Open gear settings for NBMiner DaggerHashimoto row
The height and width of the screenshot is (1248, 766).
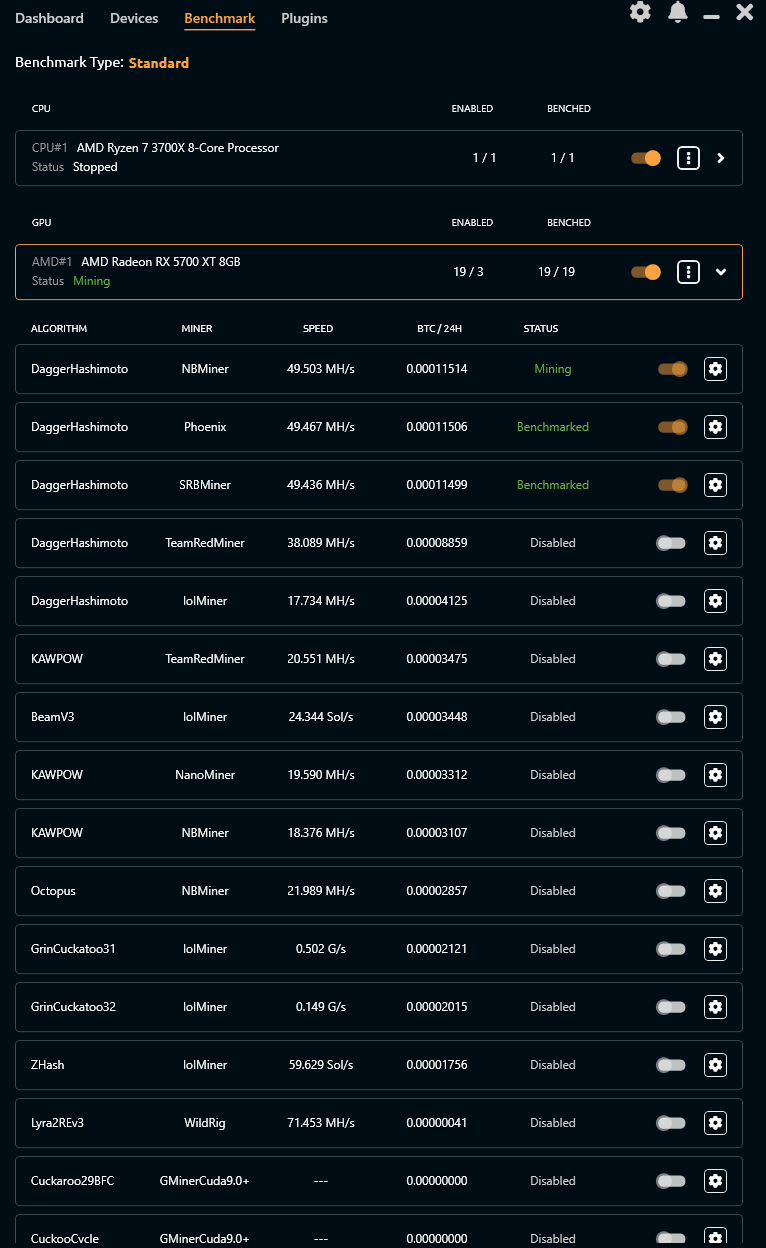(715, 369)
